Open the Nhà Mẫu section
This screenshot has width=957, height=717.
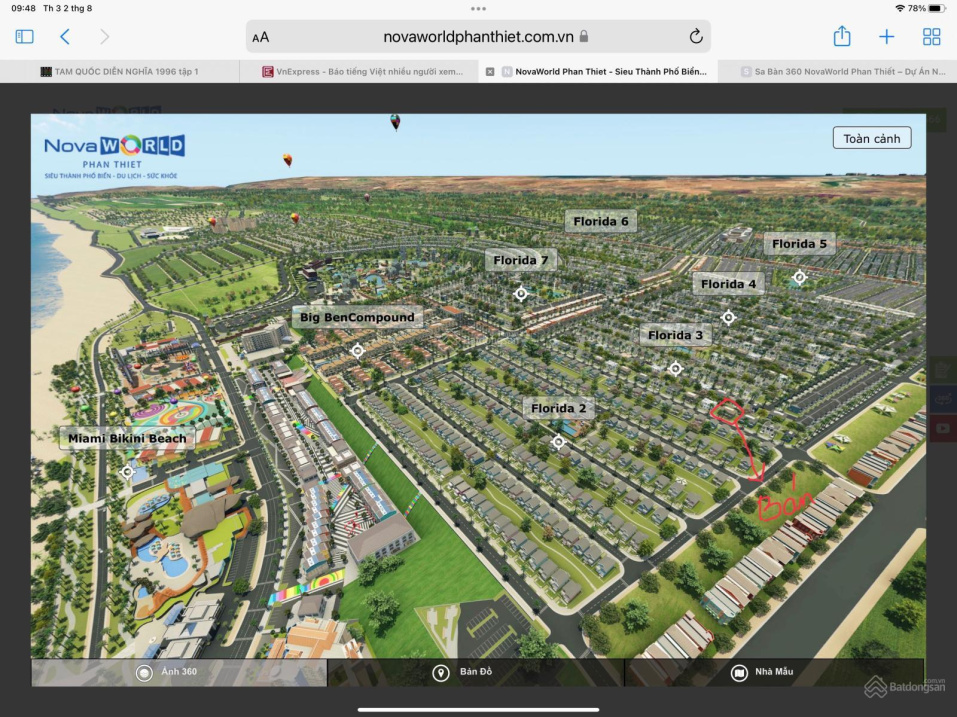pos(774,672)
